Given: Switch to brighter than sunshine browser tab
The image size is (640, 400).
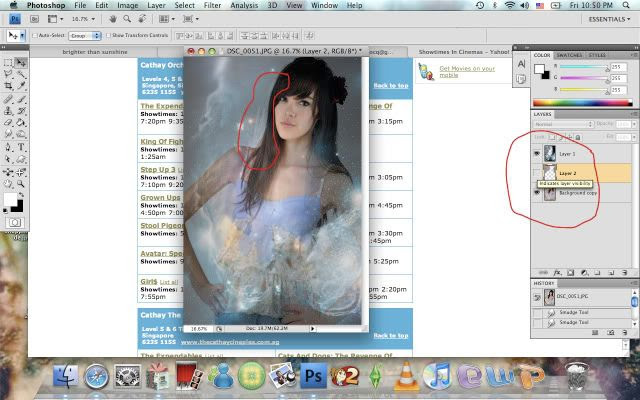Looking at the screenshot, I should (x=95, y=52).
